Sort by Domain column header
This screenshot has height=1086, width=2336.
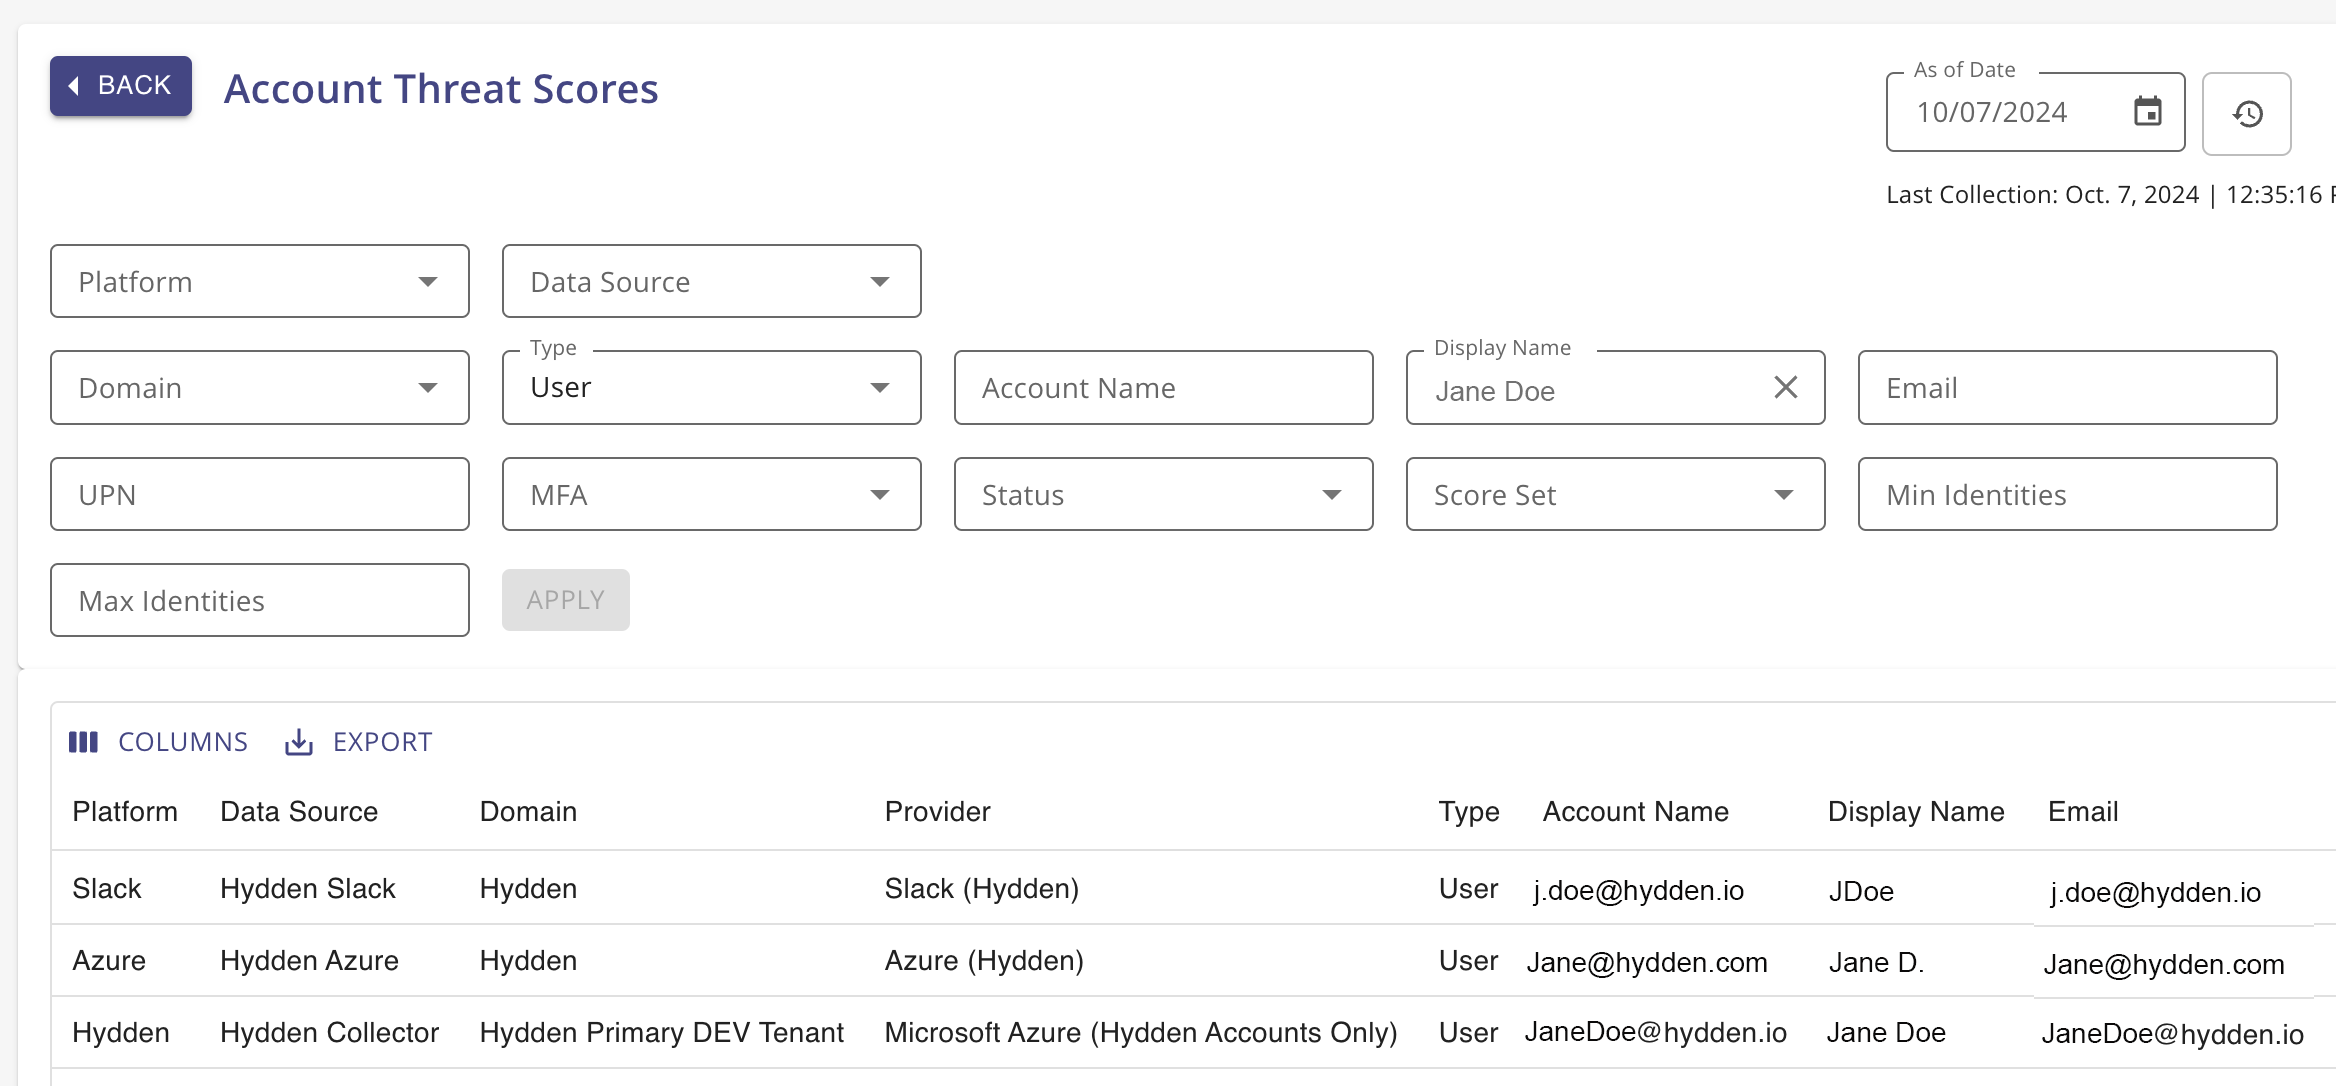[528, 811]
